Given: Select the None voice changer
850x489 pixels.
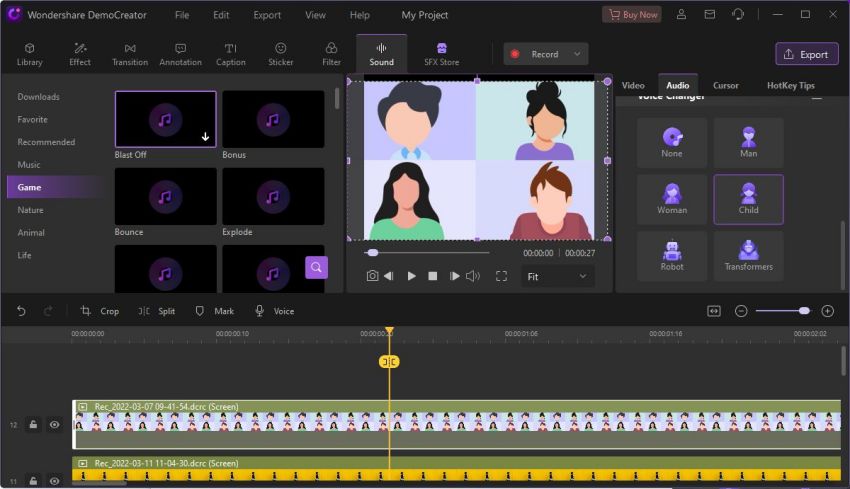Looking at the screenshot, I should pos(672,143).
